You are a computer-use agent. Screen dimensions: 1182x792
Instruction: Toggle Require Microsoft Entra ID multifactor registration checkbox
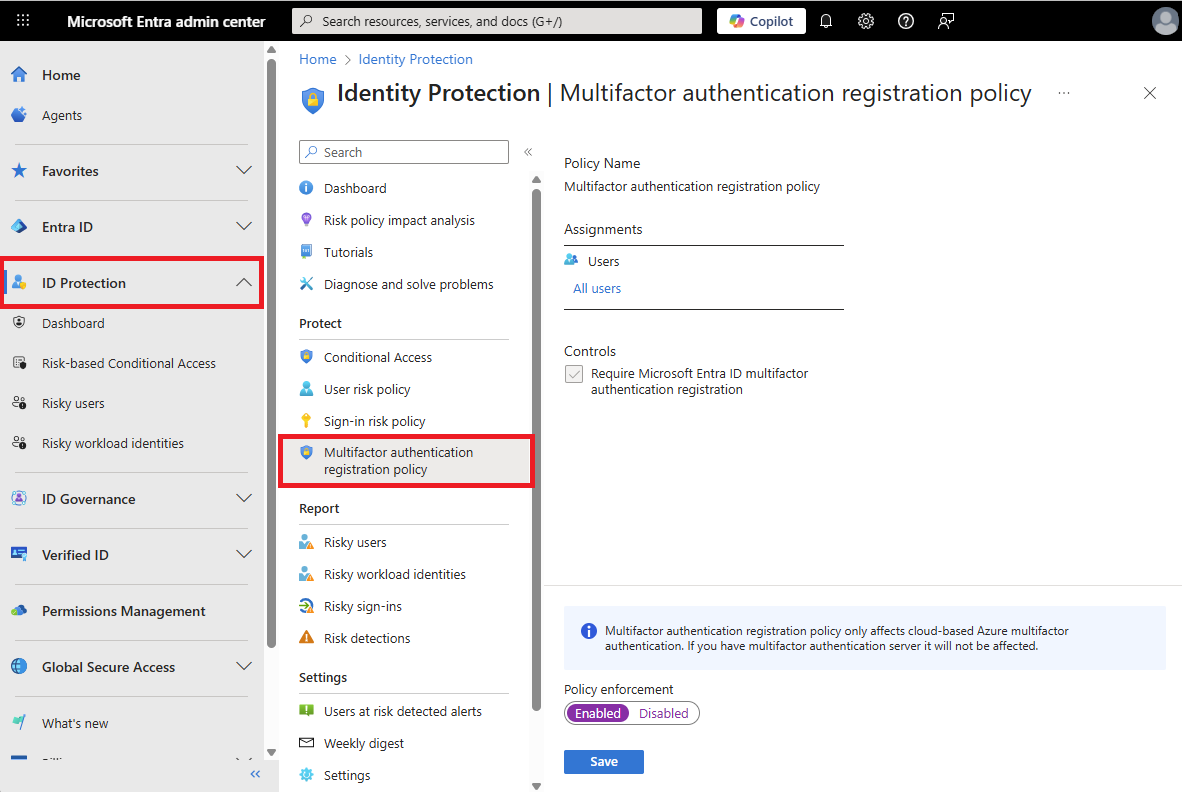coord(574,374)
